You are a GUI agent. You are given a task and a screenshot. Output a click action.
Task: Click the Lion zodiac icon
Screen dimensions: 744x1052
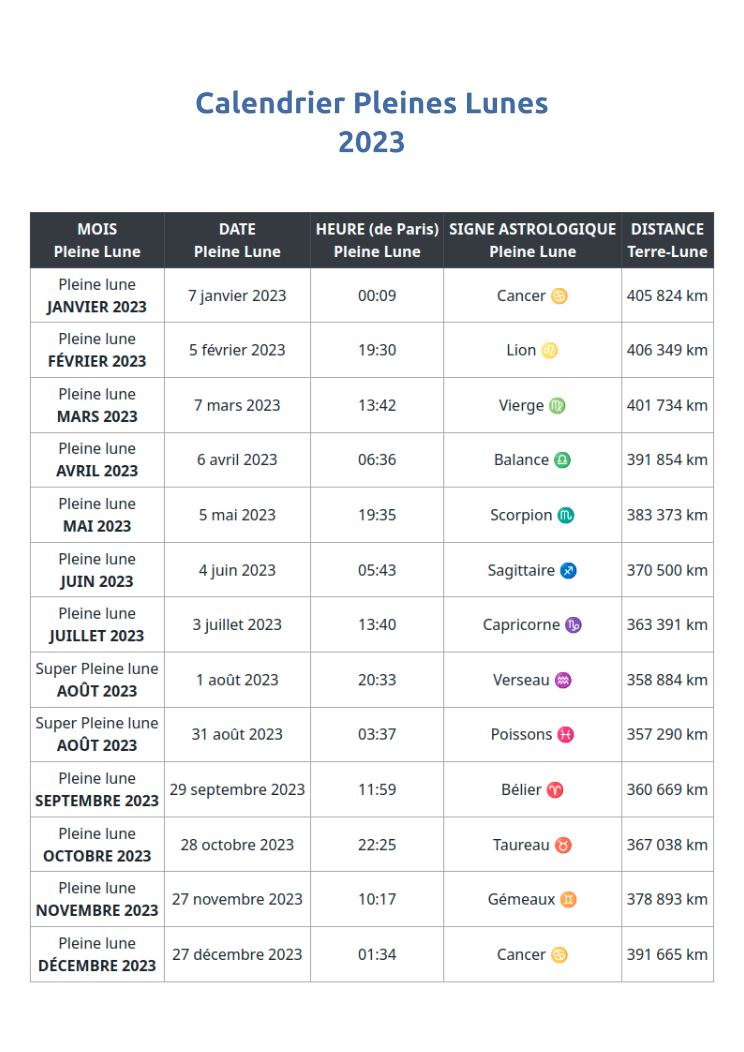[x=549, y=350]
